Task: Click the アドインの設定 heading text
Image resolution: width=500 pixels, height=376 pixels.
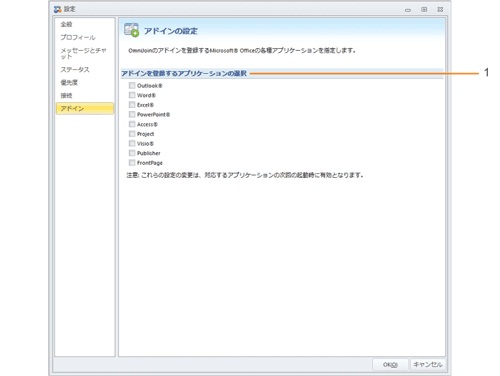Action: click(x=171, y=31)
